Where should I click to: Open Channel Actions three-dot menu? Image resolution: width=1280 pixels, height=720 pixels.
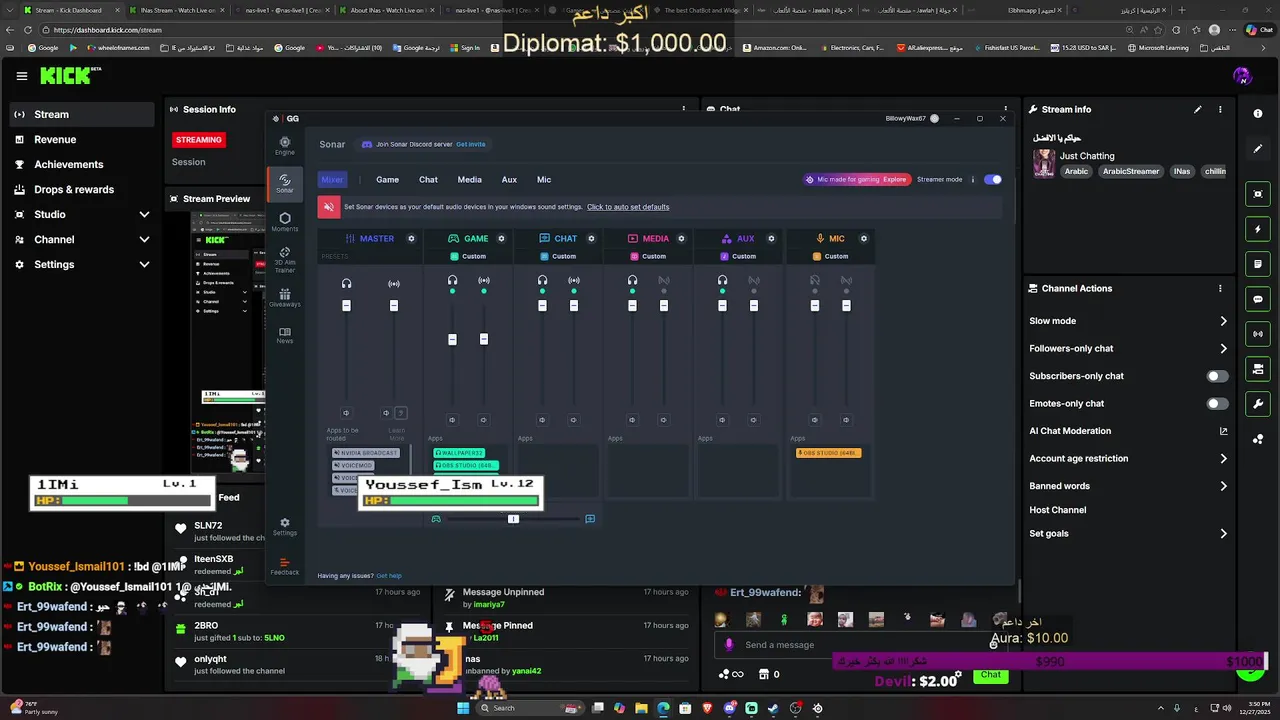pyautogui.click(x=1220, y=288)
